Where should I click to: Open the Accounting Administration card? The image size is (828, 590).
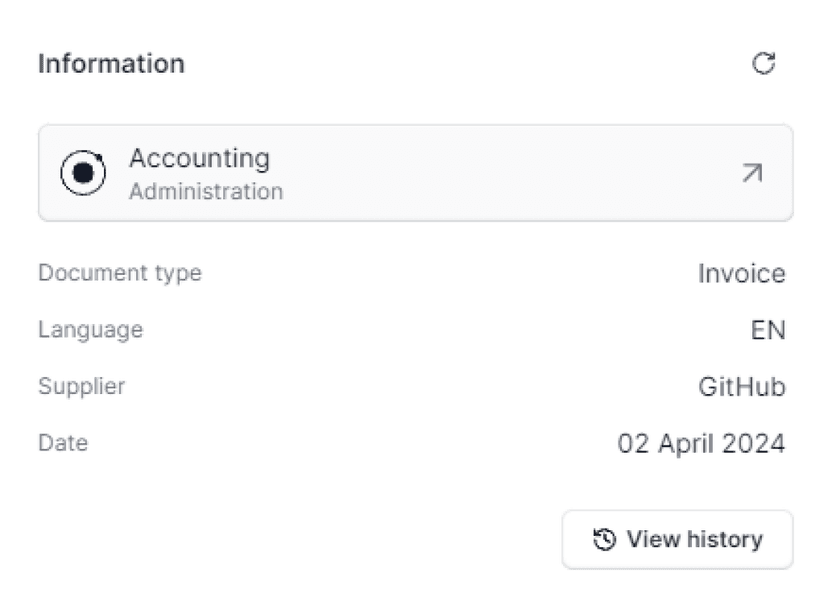pos(415,173)
